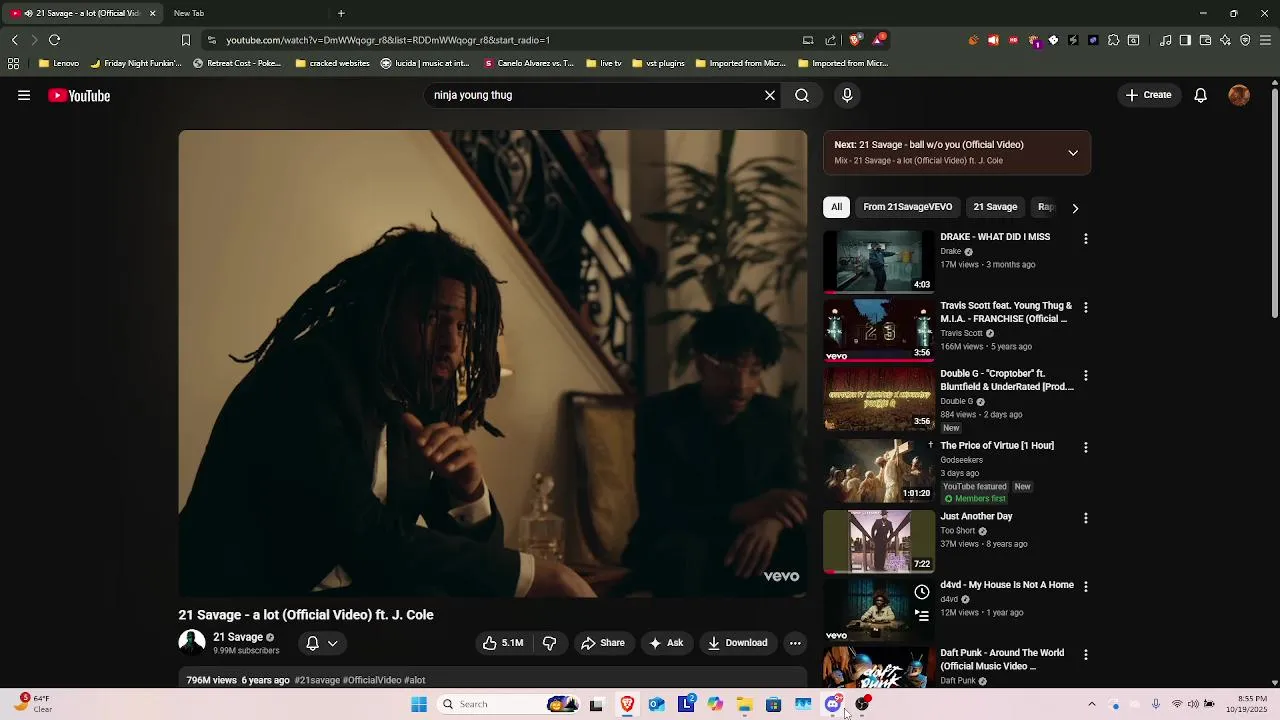This screenshot has width=1280, height=720.
Task: Open options menu for d4vd video
Action: [x=1085, y=586]
